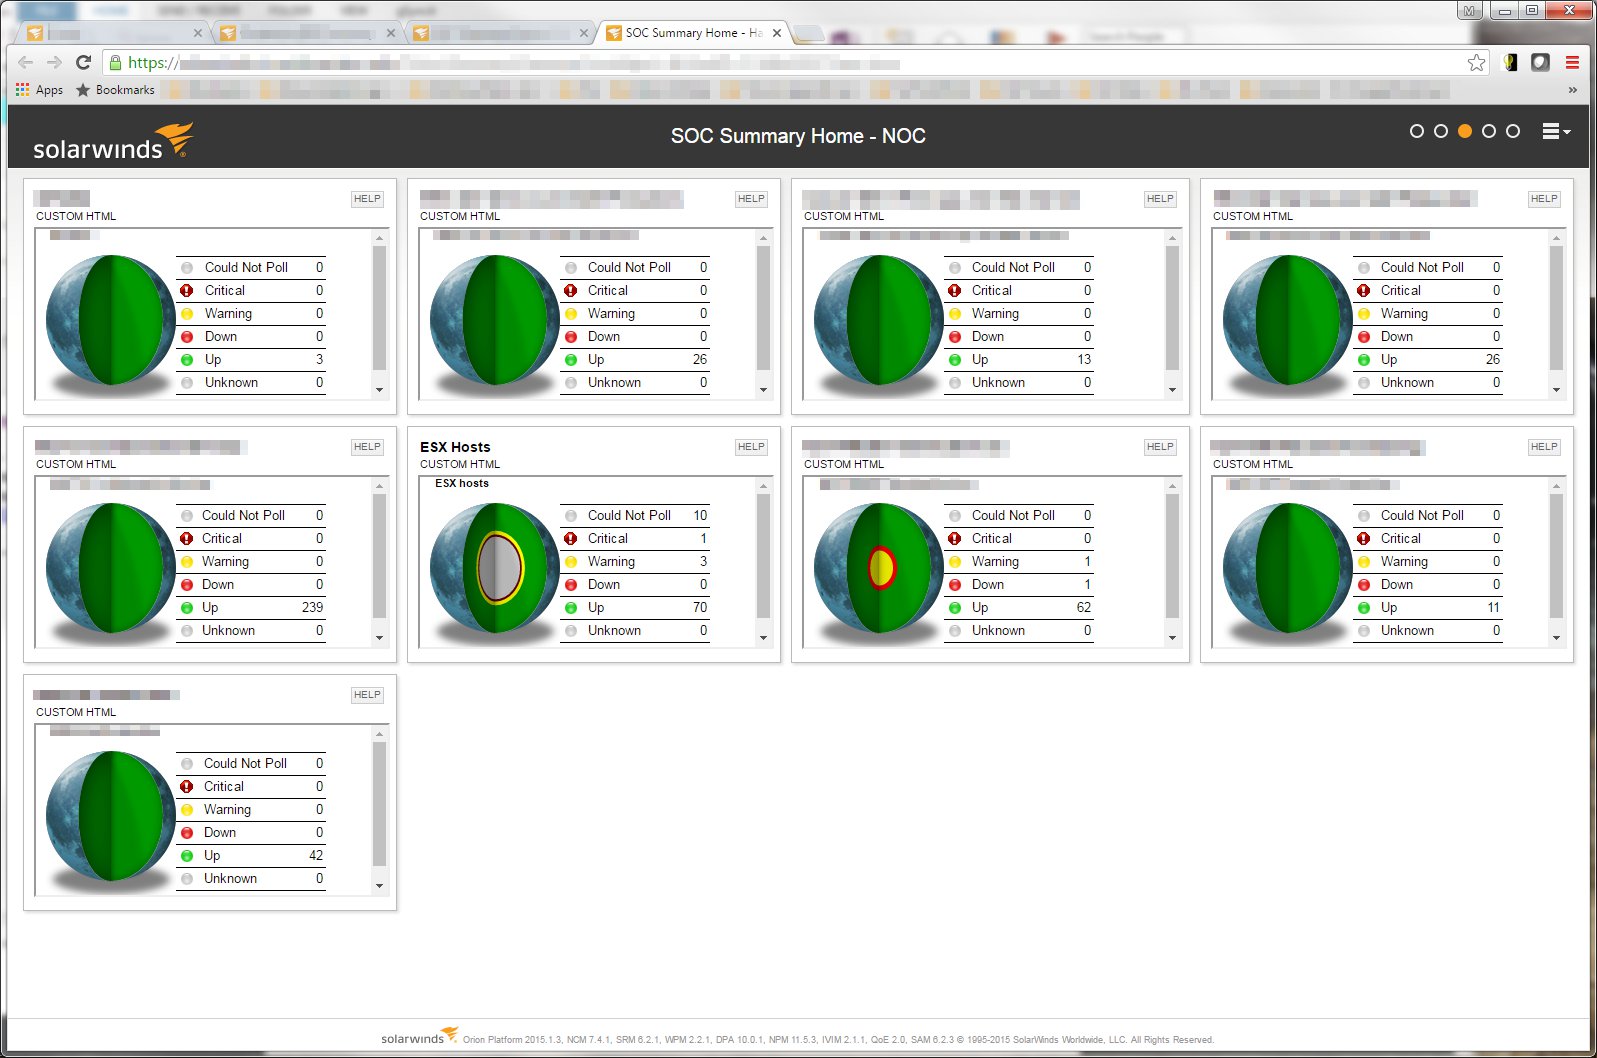The width and height of the screenshot is (1597, 1058).
Task: Click the 'ESX Hosts' widget title
Action: click(455, 447)
